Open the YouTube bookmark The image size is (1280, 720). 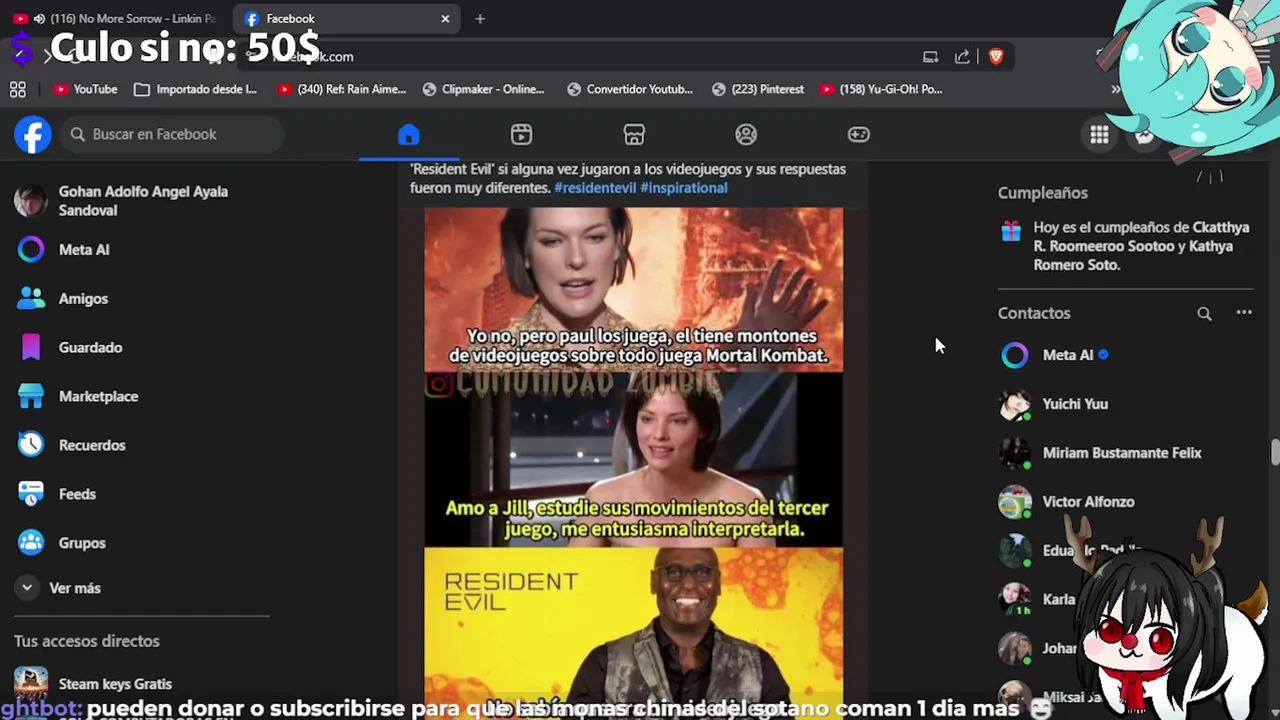tap(86, 89)
